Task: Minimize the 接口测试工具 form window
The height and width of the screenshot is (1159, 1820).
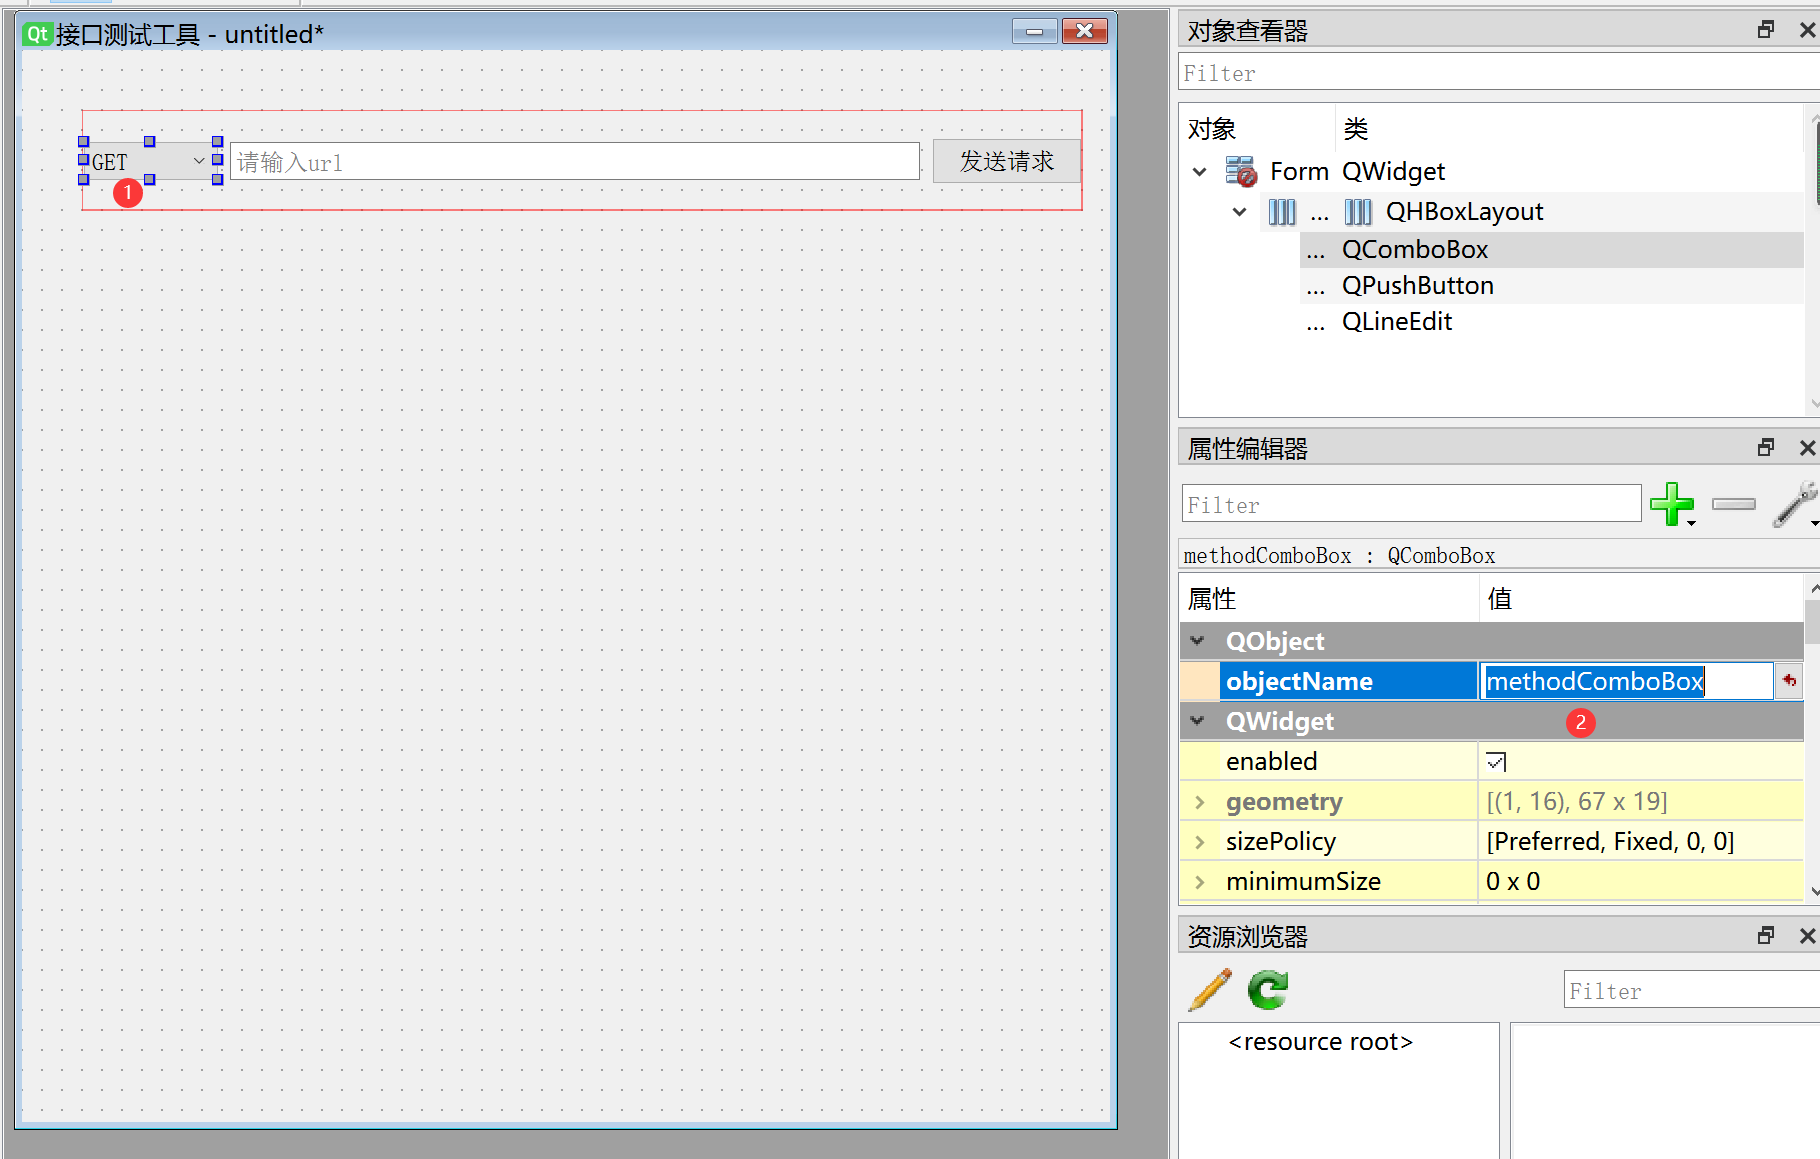Action: [1034, 32]
